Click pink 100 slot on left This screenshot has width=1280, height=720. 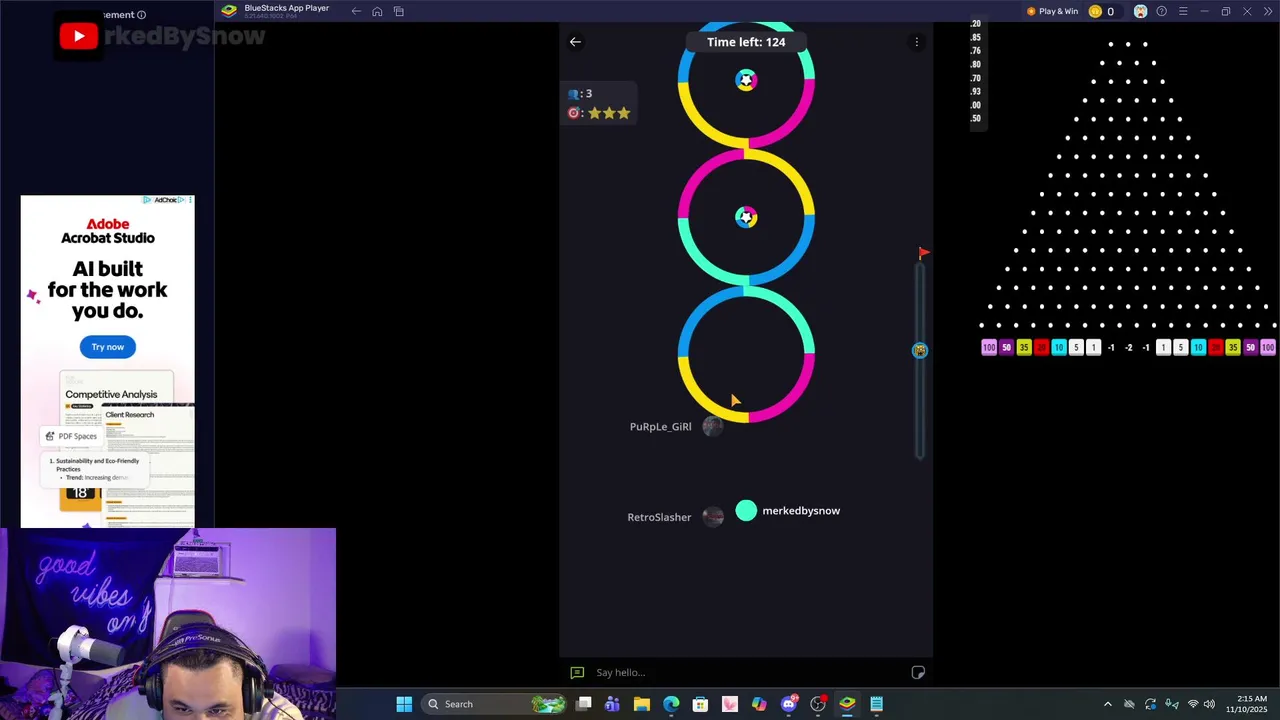[x=989, y=348]
